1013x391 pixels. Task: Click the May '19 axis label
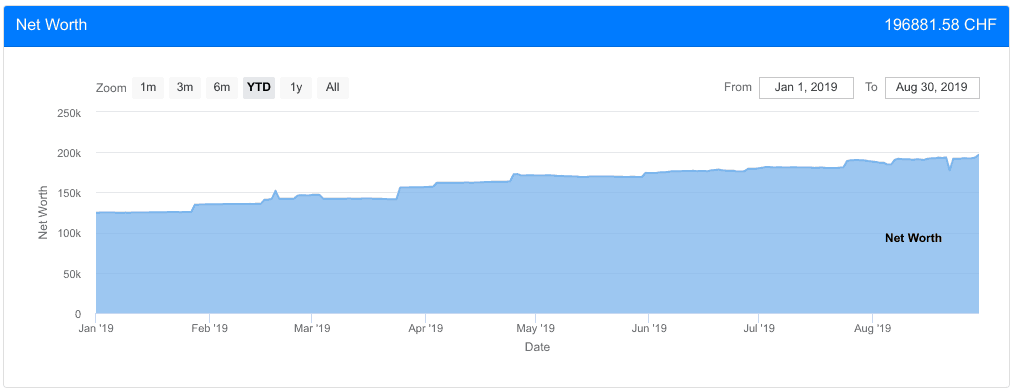(x=535, y=328)
